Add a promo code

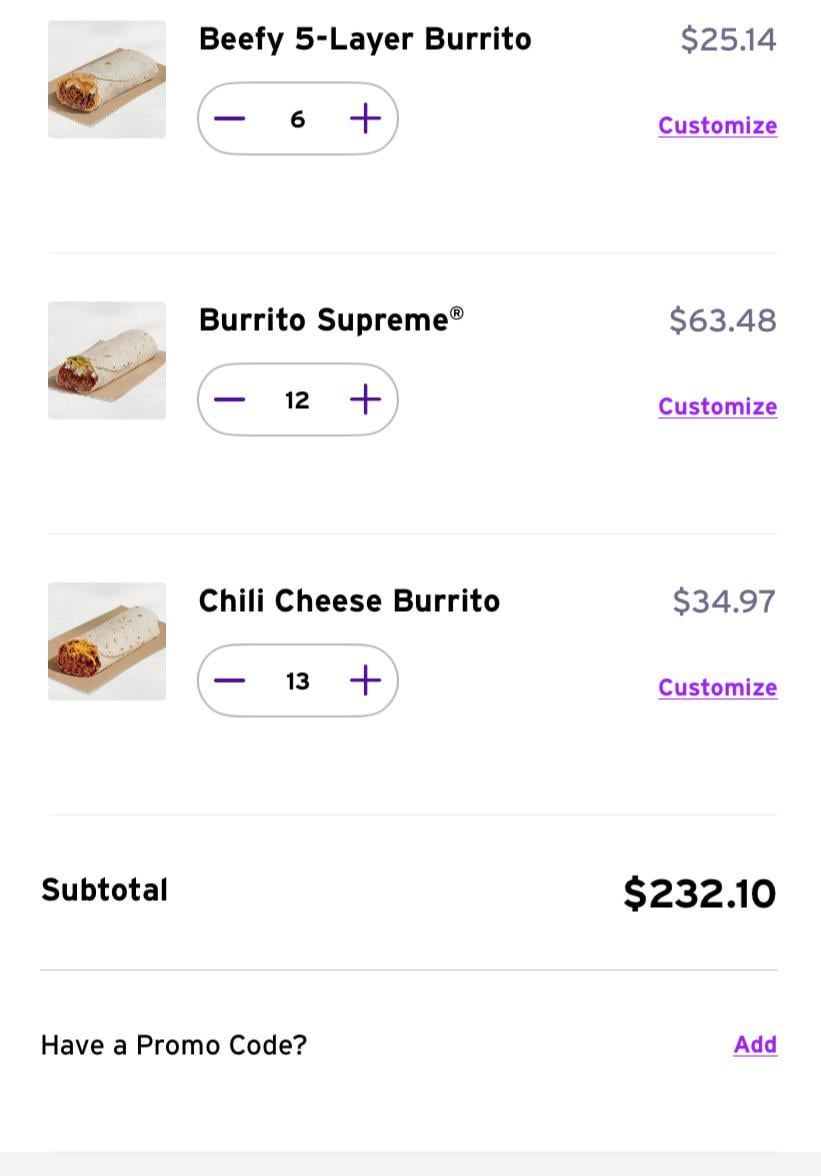point(755,1045)
